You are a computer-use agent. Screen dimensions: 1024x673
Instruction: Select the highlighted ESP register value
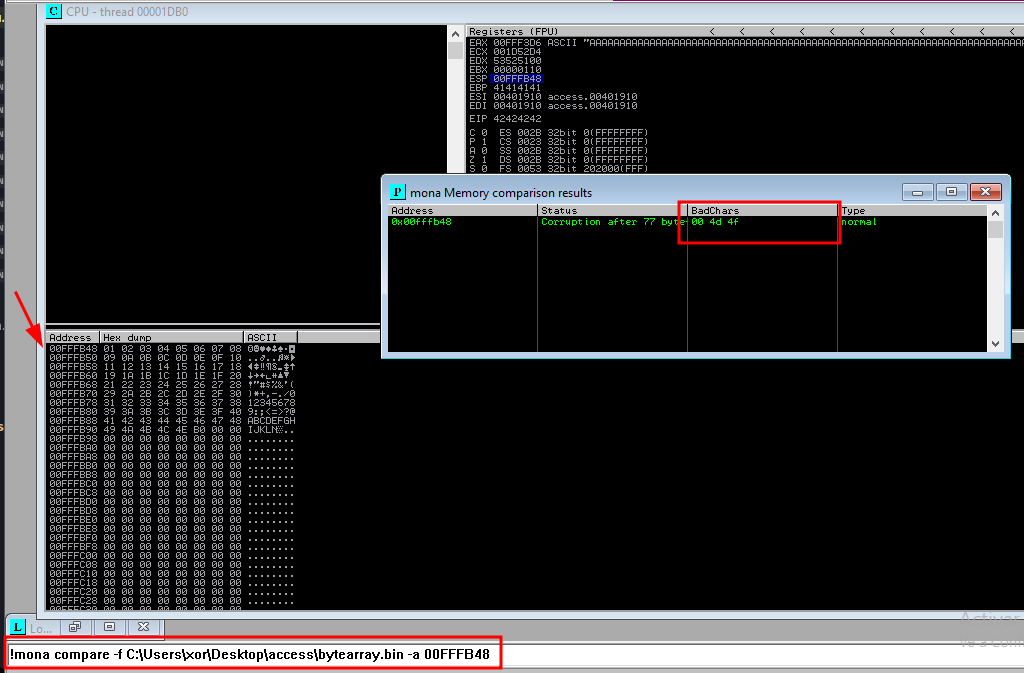(x=517, y=78)
